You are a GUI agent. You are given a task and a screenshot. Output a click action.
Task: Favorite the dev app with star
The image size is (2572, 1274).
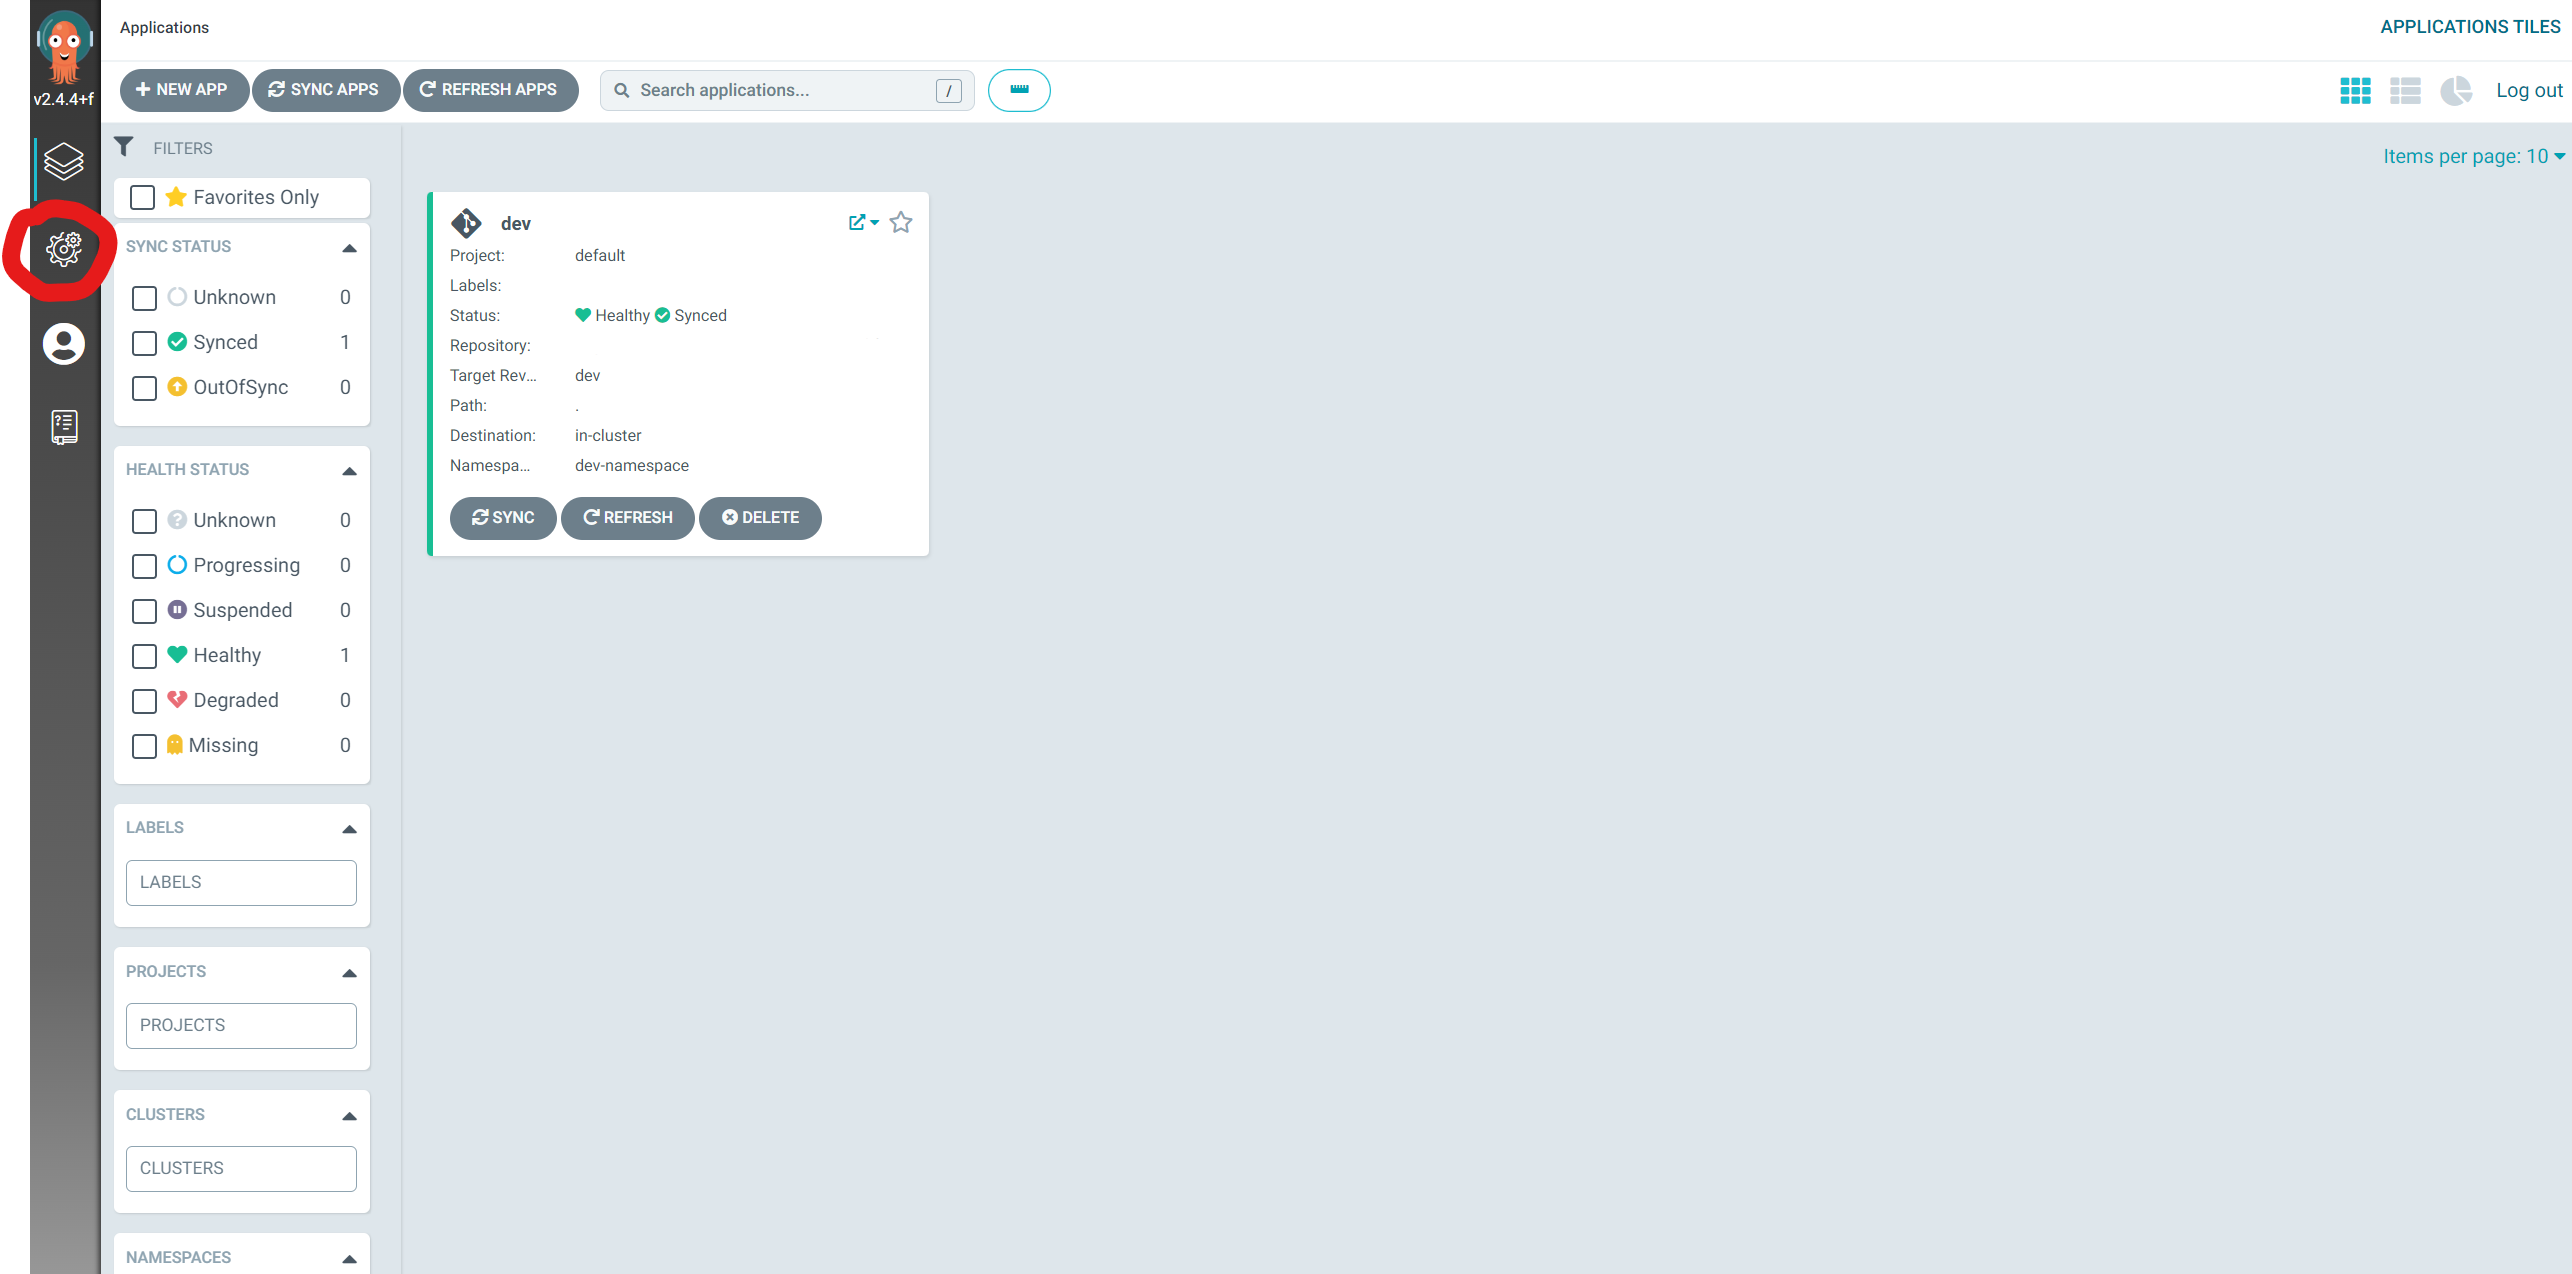(901, 223)
